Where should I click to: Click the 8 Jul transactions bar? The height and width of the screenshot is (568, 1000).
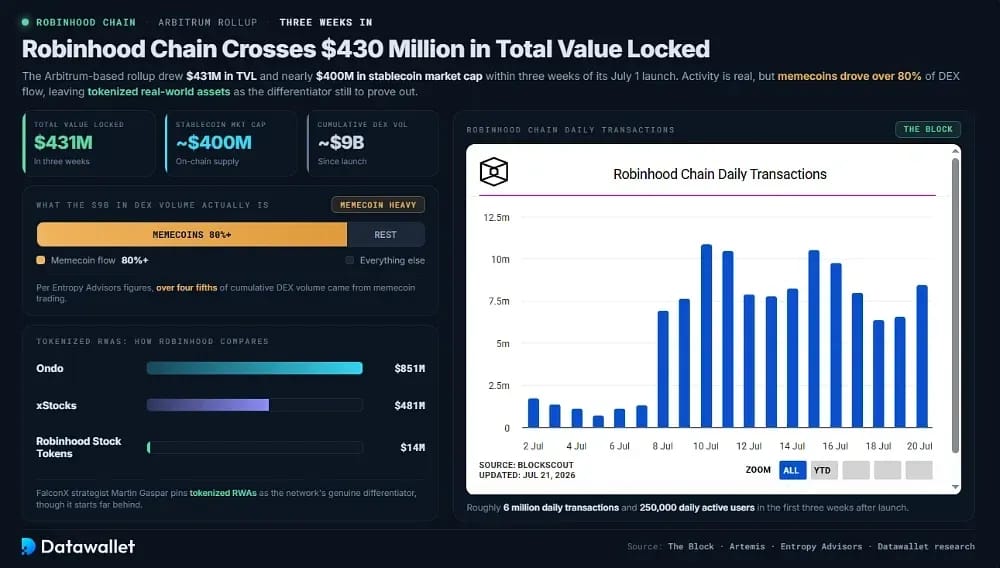click(x=663, y=369)
